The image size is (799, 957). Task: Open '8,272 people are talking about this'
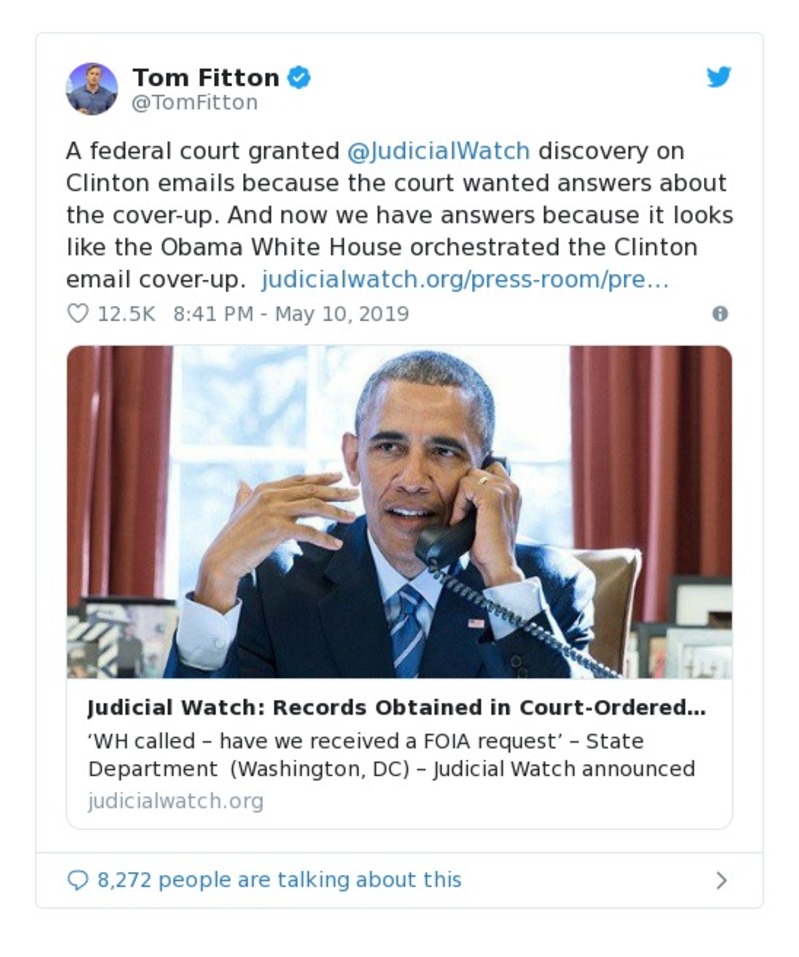[280, 880]
